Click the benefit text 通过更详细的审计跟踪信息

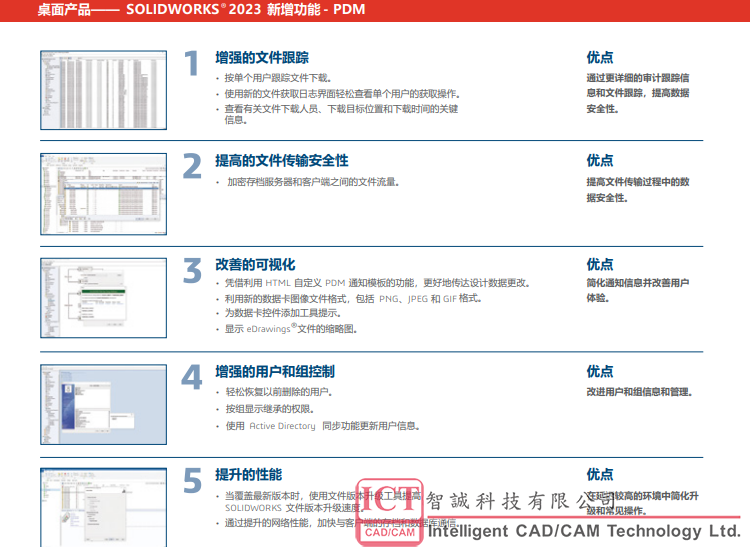[638, 93]
